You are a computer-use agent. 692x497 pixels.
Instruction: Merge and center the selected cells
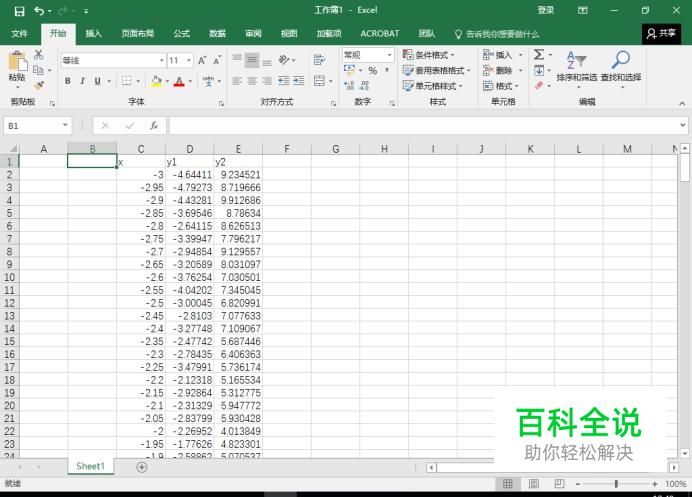[x=319, y=81]
